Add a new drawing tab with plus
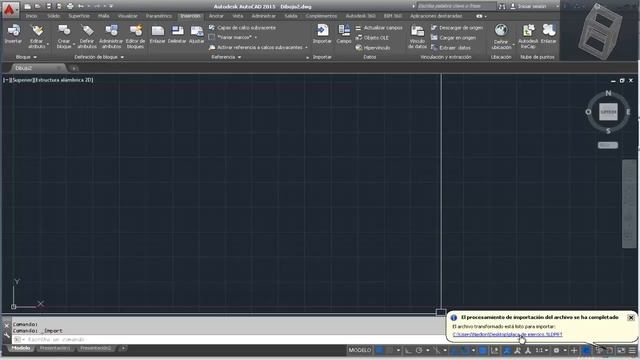This screenshot has width=640, height=360. coord(74,69)
